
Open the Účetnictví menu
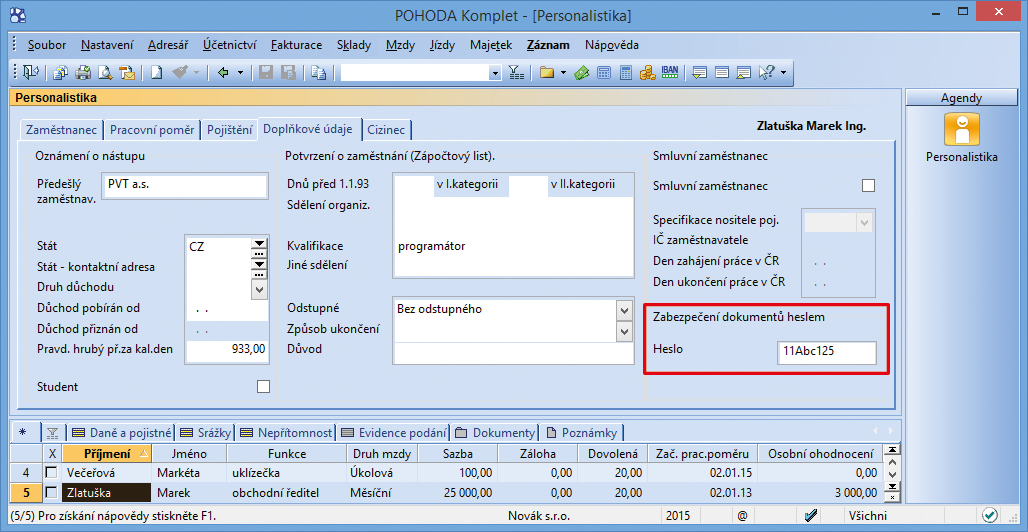click(x=229, y=45)
